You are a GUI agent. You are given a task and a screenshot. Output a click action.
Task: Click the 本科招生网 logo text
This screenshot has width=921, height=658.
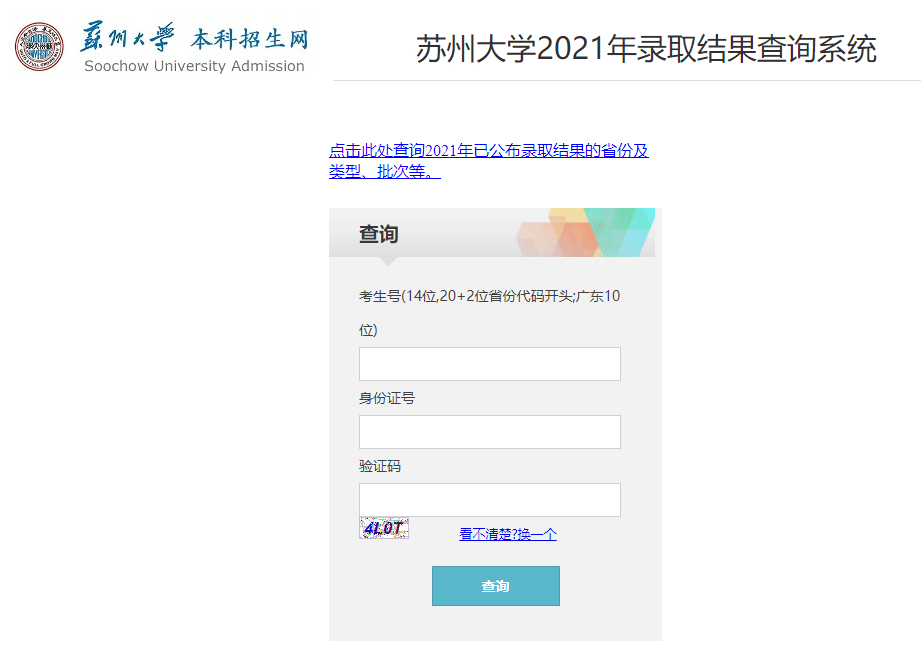[249, 39]
